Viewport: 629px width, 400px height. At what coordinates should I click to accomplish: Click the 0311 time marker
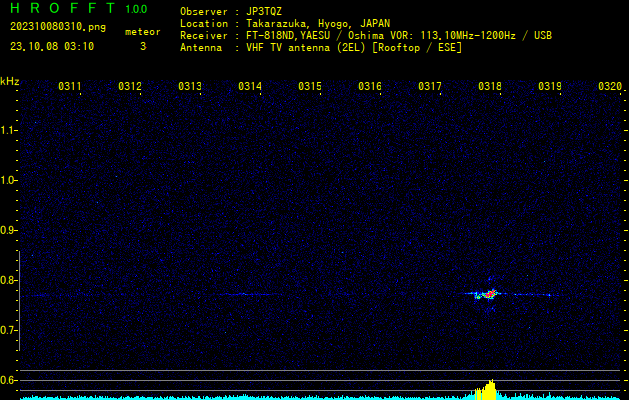coord(70,87)
